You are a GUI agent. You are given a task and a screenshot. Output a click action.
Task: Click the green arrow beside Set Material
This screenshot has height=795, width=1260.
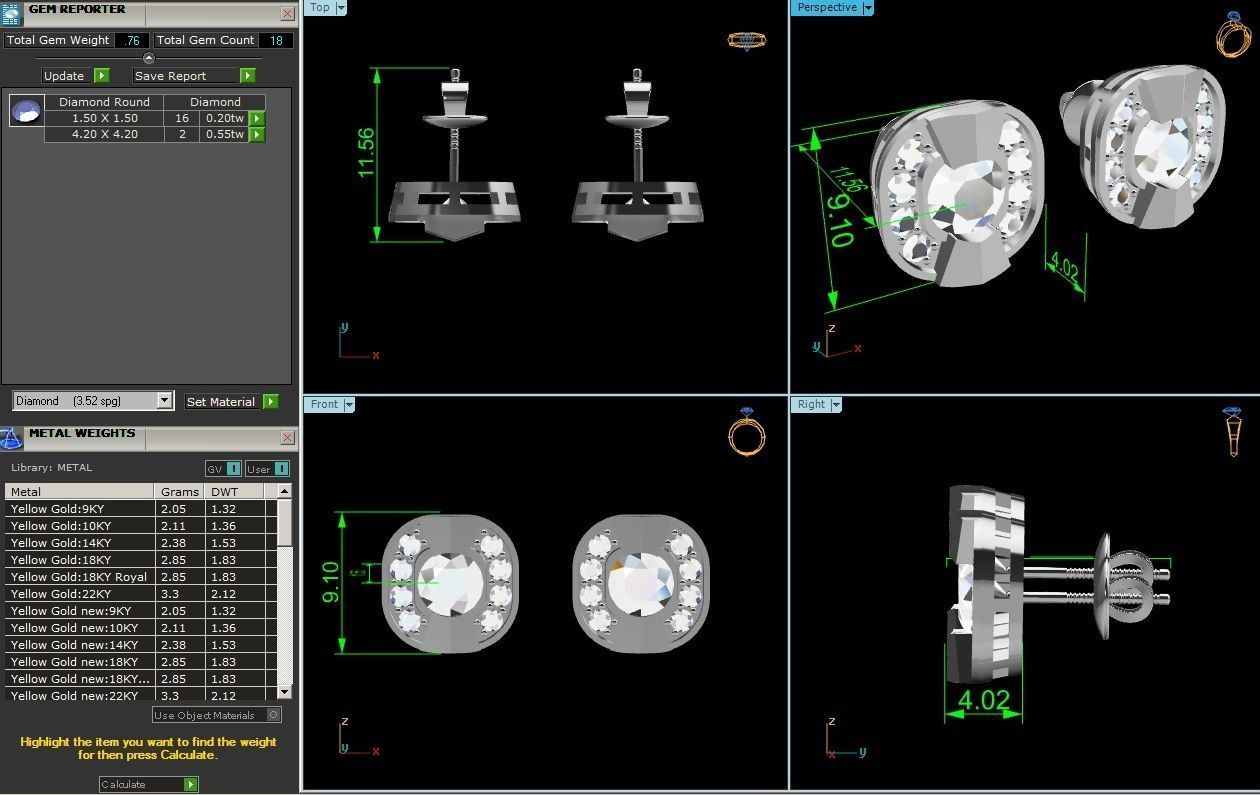[x=270, y=401]
